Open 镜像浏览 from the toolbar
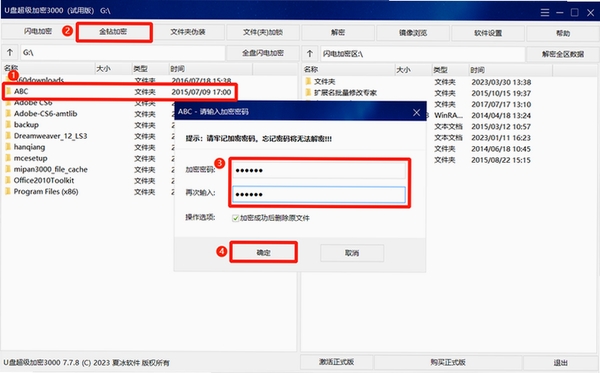The image size is (600, 373). [413, 33]
